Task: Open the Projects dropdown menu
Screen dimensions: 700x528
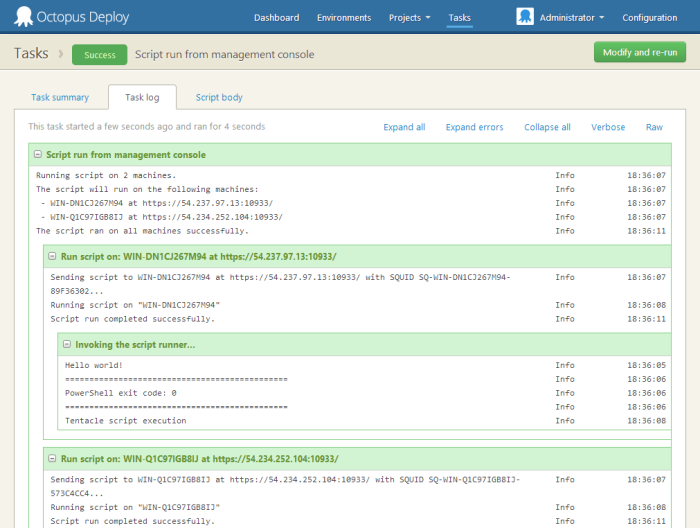Action: tap(410, 18)
